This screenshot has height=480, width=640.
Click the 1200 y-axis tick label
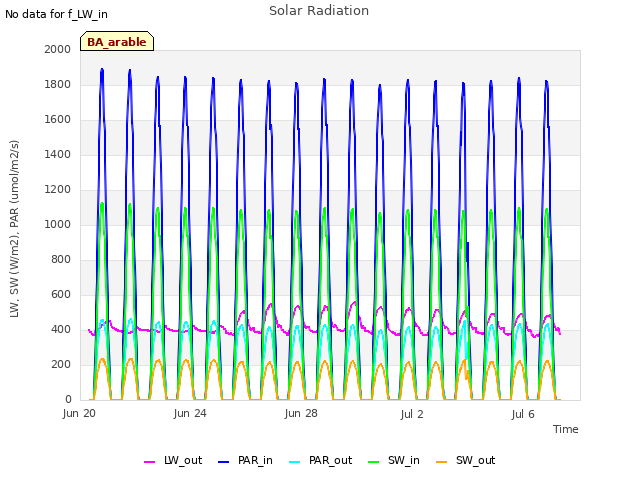click(58, 189)
